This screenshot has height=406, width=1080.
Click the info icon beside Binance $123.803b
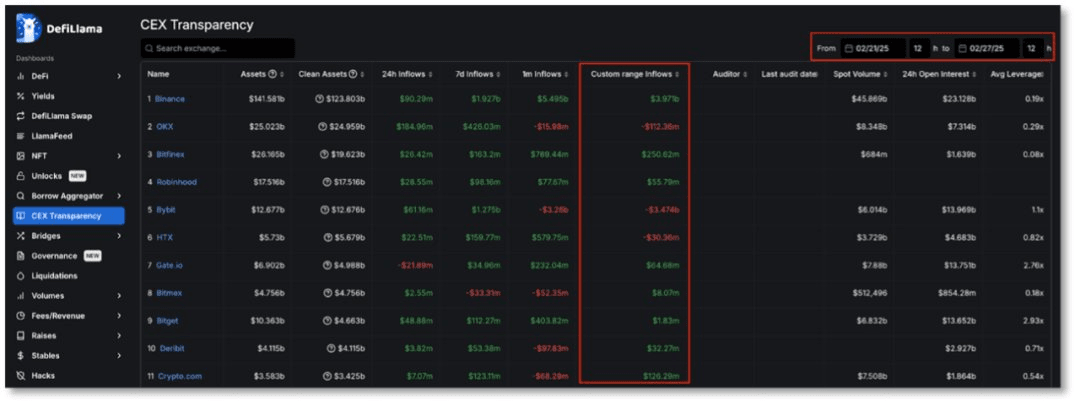[320, 99]
